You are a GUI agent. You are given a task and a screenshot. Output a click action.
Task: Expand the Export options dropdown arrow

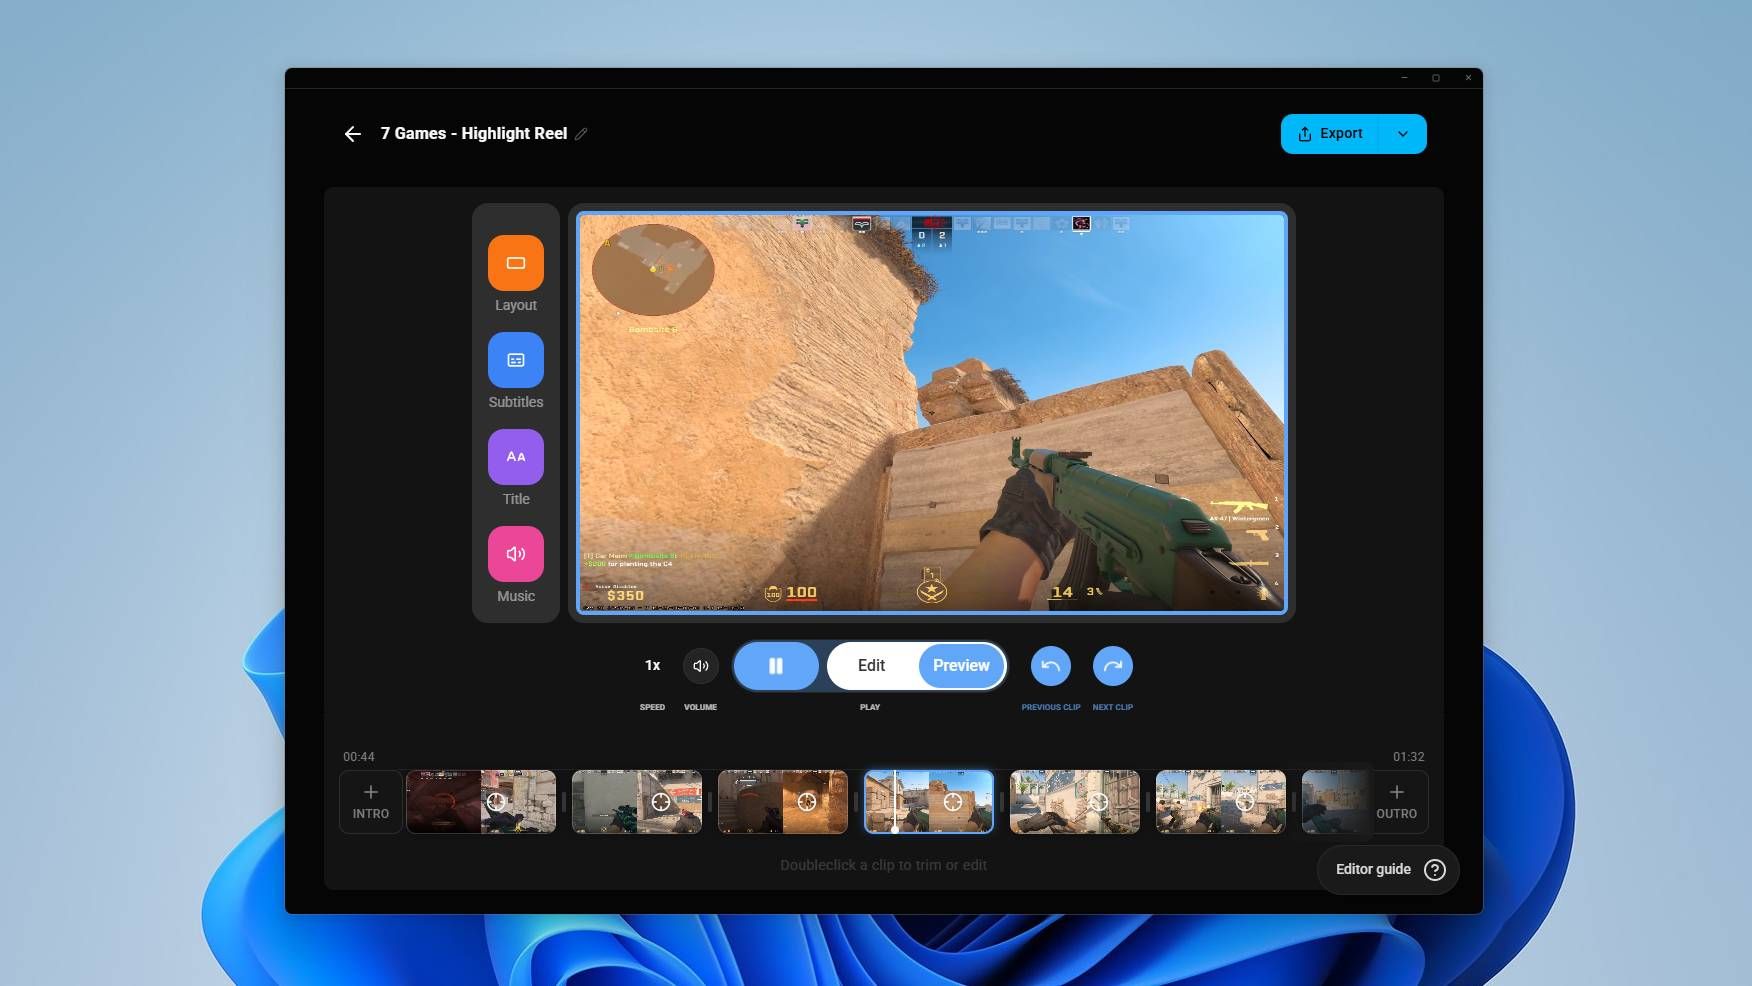[x=1403, y=134]
